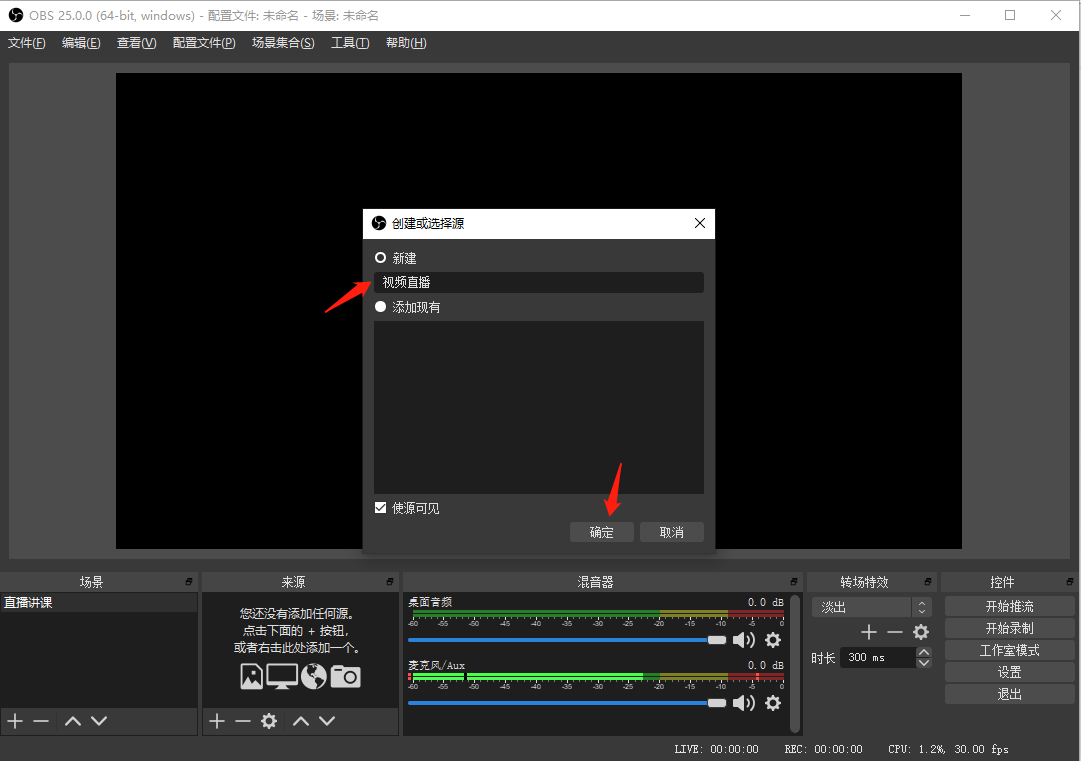Undock the Mixer panel float icon
The image size is (1081, 761).
[794, 582]
